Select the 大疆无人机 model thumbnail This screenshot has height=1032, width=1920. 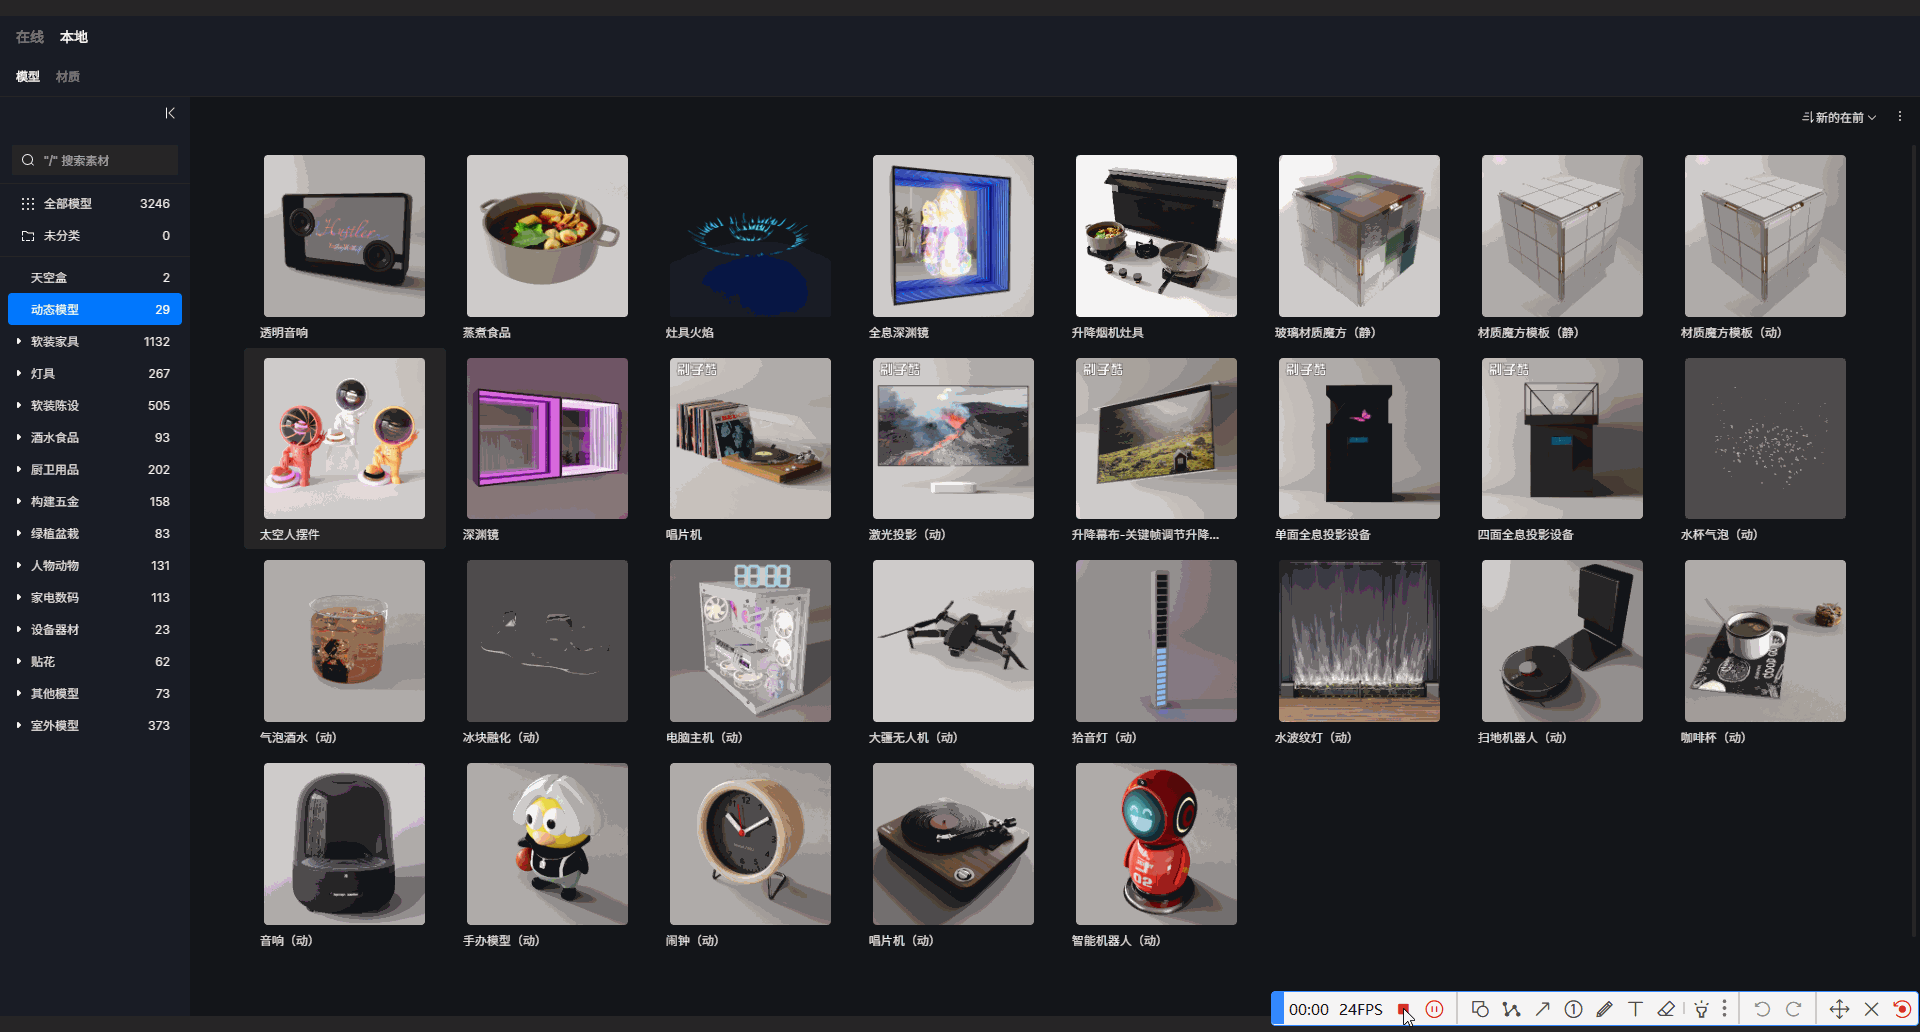click(x=953, y=641)
